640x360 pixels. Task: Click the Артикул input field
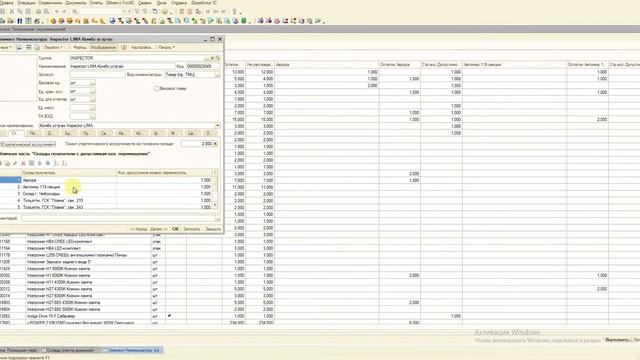97,74
